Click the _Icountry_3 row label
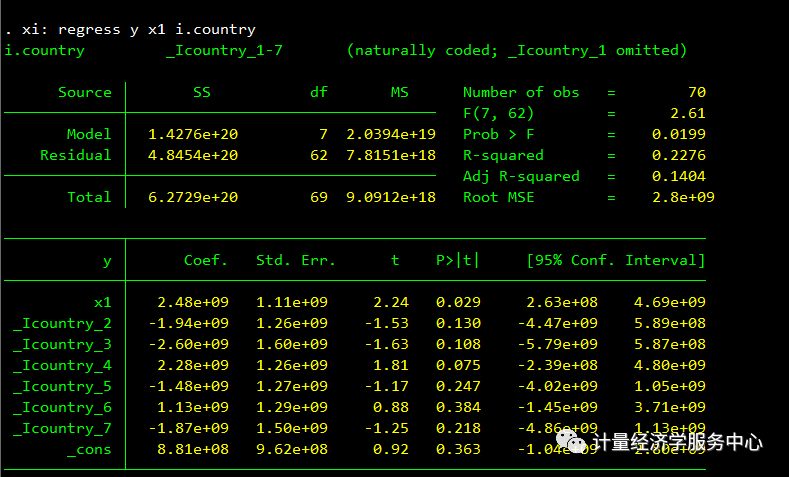Viewport: 789px width, 477px height. click(62, 345)
